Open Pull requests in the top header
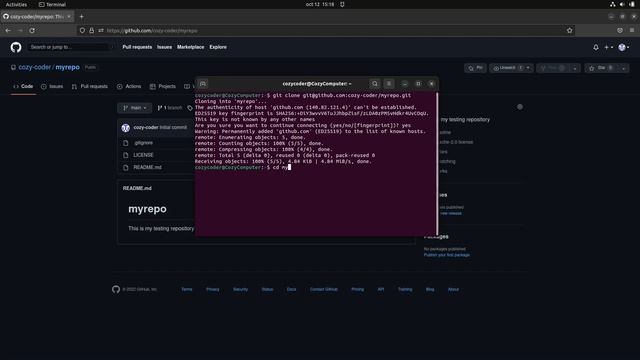The image size is (640, 360). [137, 47]
